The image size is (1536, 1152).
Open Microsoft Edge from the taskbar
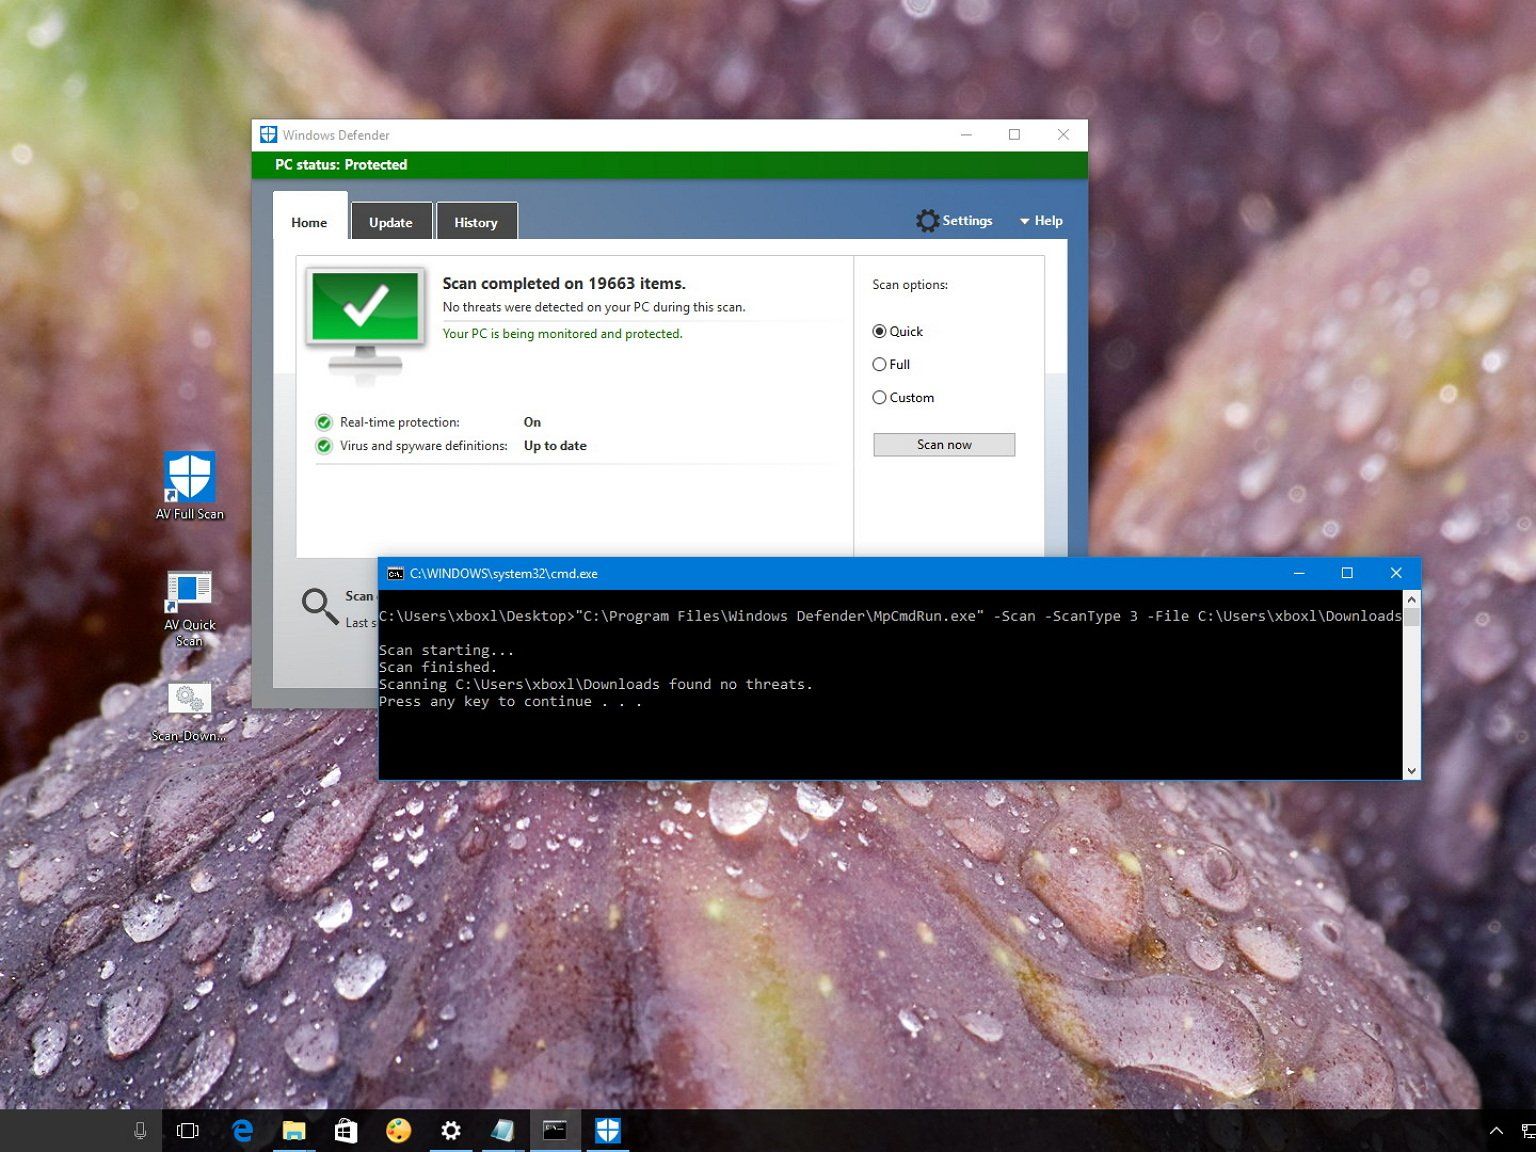click(242, 1131)
